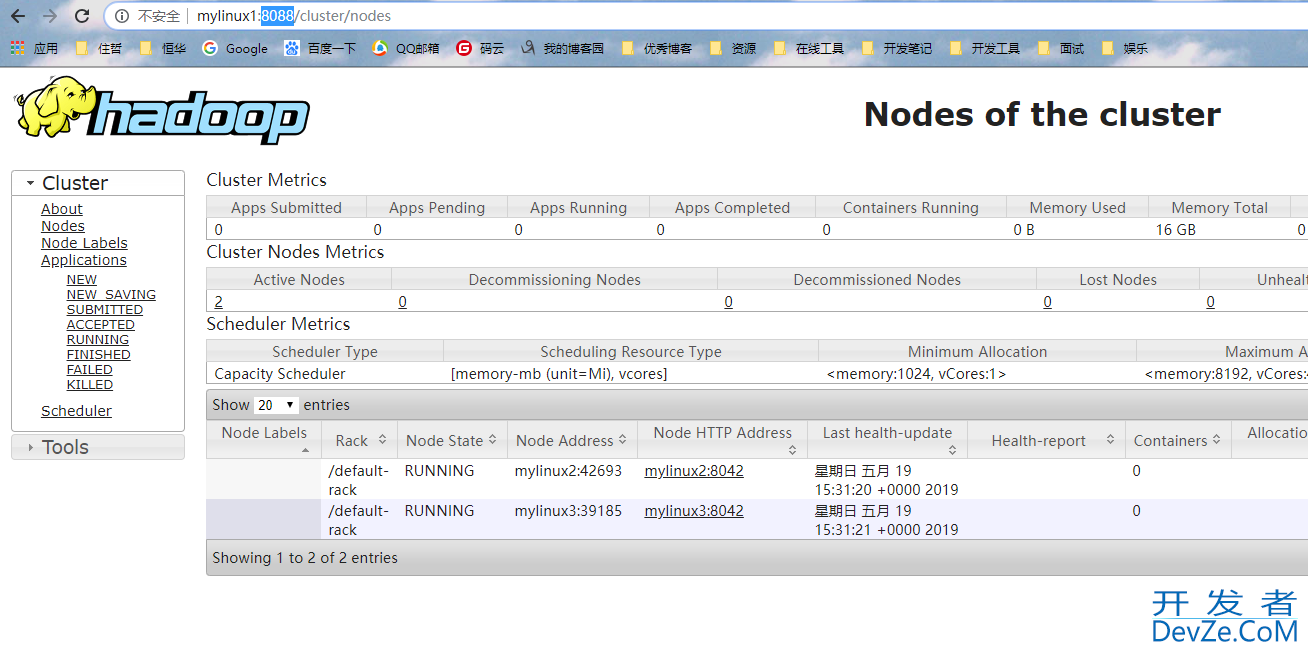
Task: Open the 百度一下 bookmark
Action: pos(320,48)
